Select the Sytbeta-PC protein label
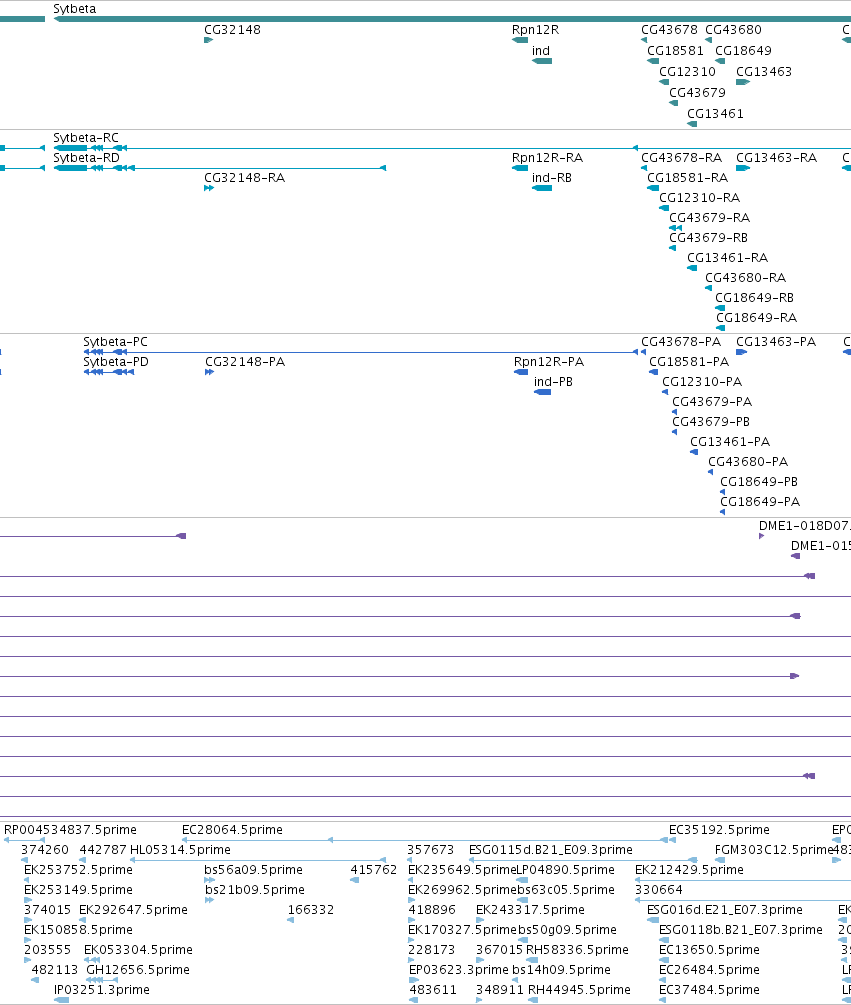 point(115,342)
